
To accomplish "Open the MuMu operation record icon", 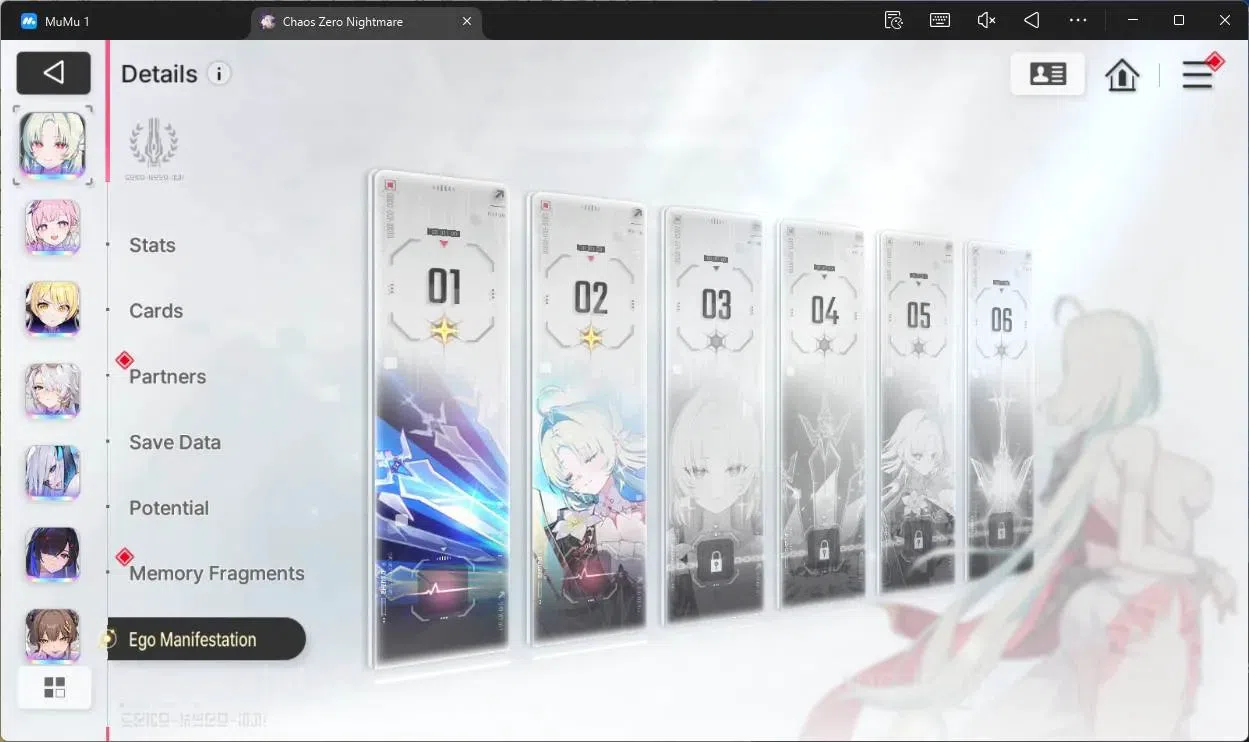I will [x=894, y=20].
